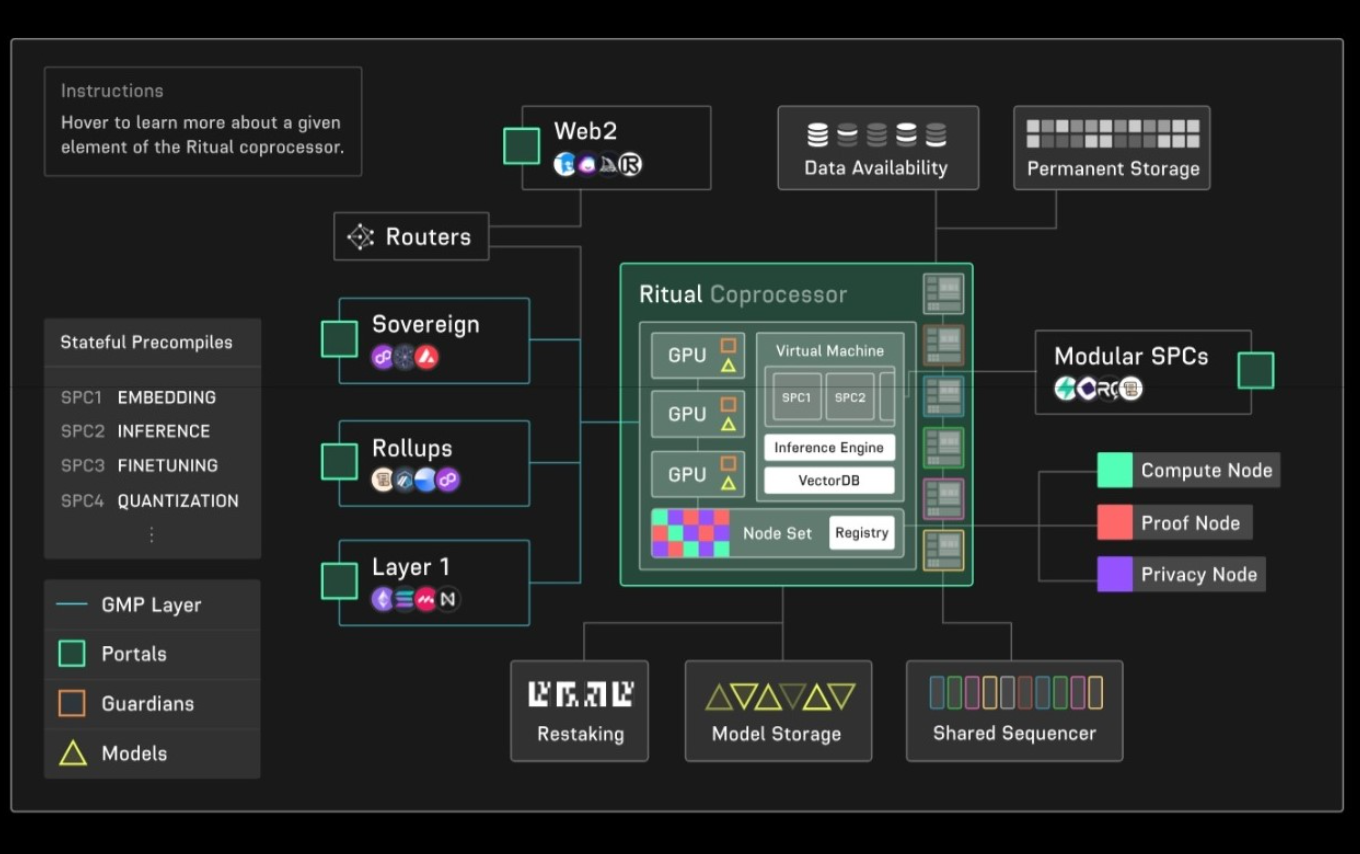Select the beige scroll icon under Modular SPCs

(1131, 388)
